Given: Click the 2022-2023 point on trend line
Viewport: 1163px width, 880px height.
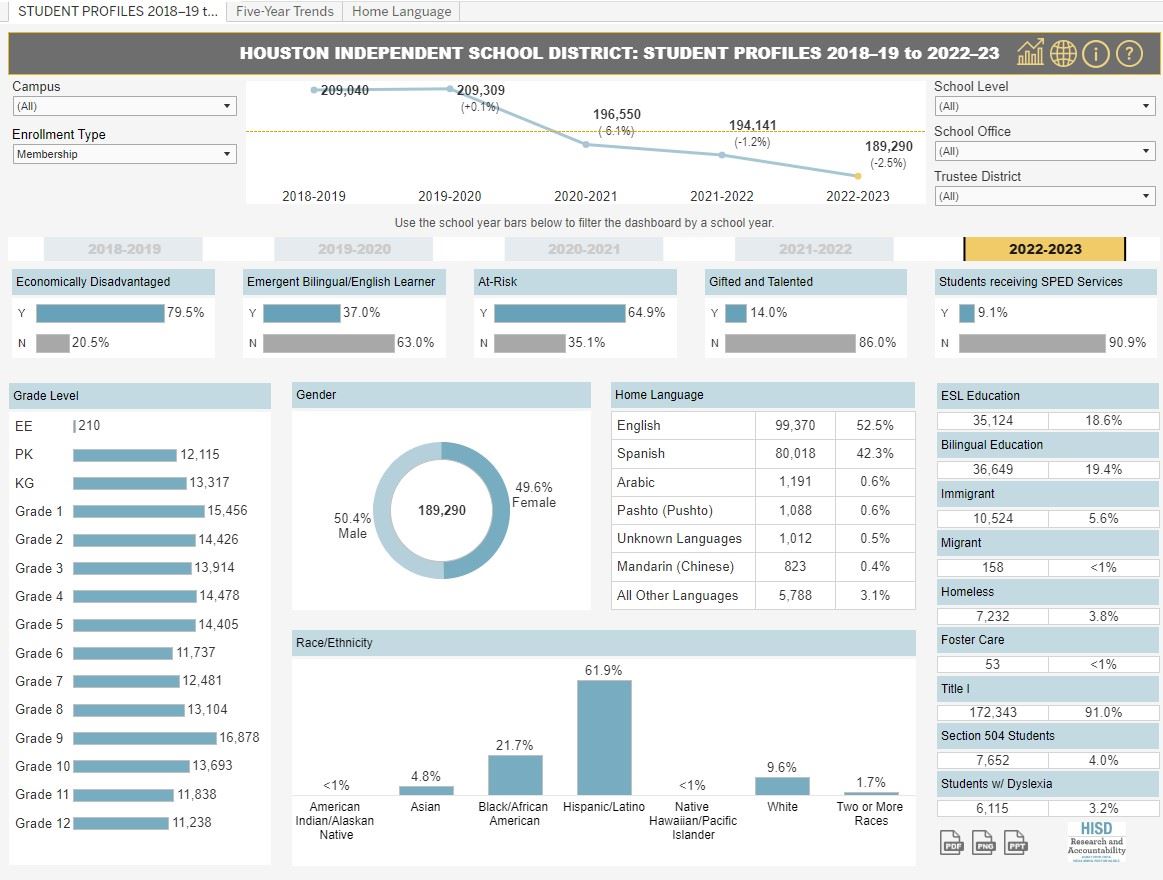Looking at the screenshot, I should tap(857, 176).
